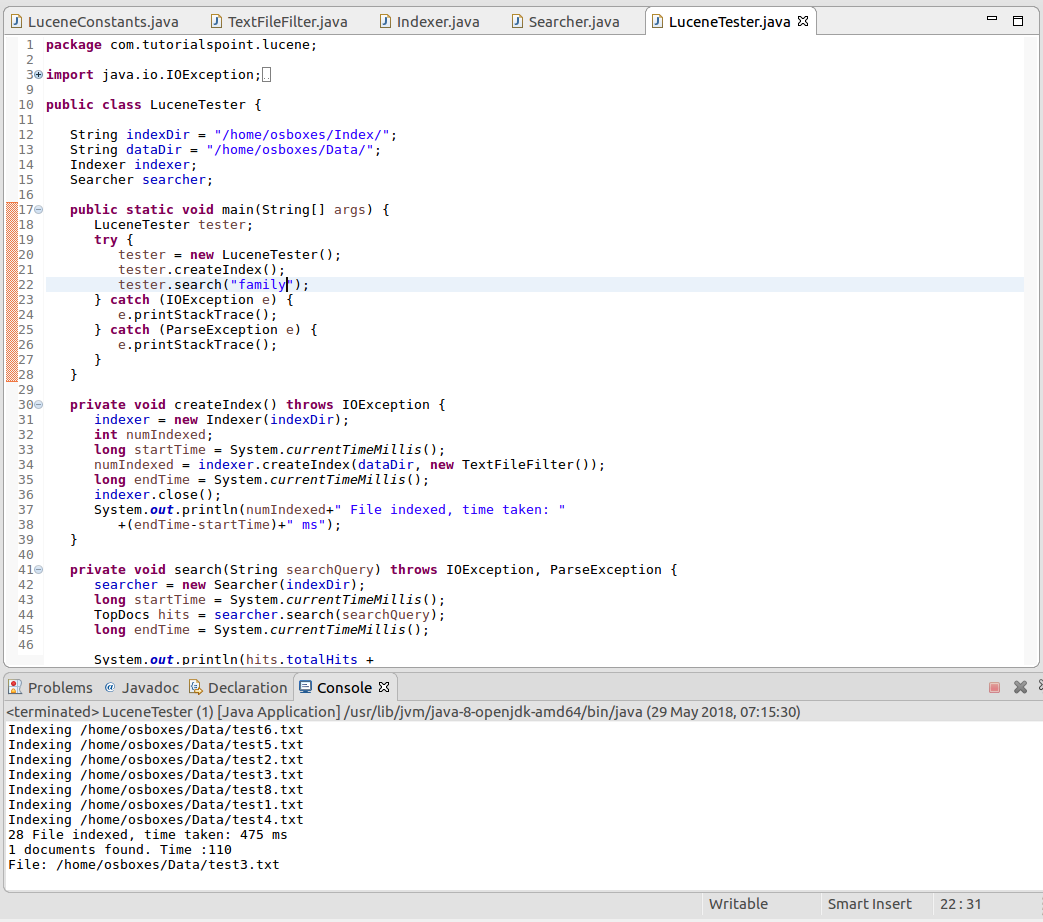Viewport: 1043px width, 922px height.
Task: Click console output File: /home/osboxes/Data/test3.txt
Action: (x=144, y=865)
